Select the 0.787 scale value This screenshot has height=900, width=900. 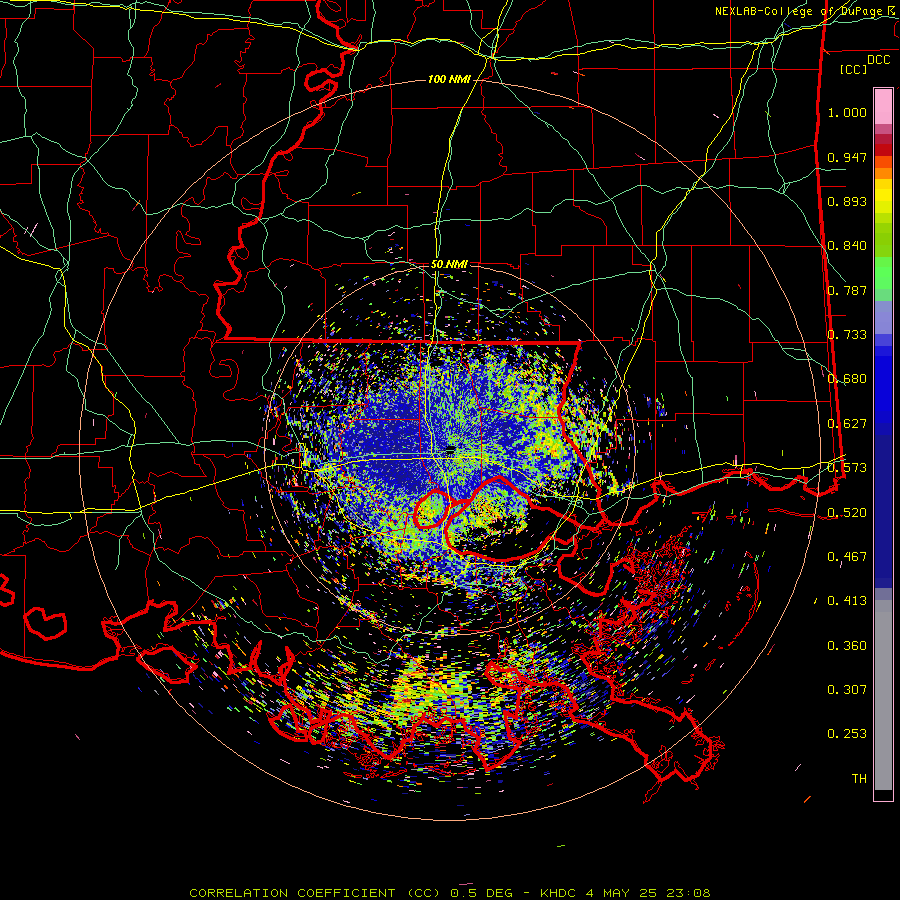click(847, 290)
